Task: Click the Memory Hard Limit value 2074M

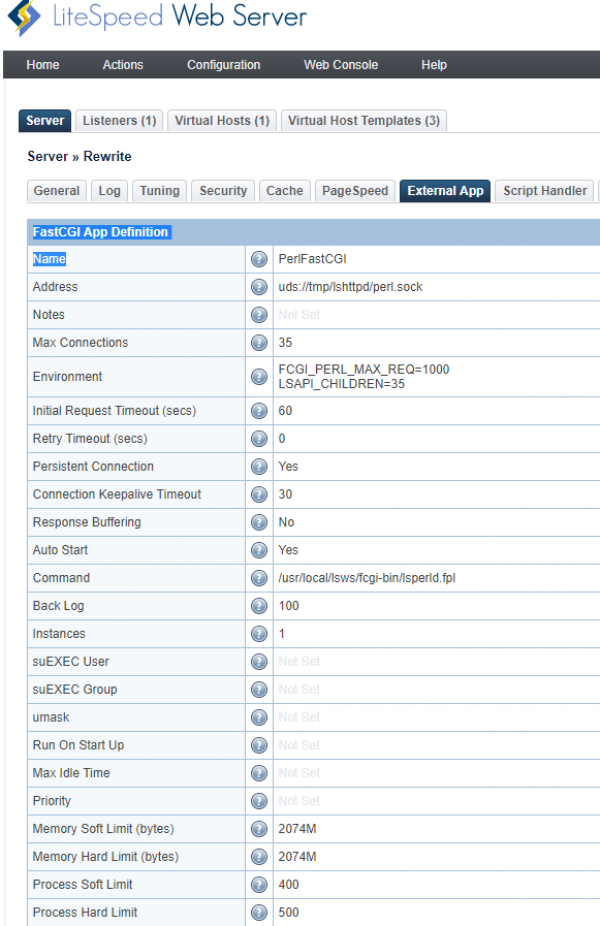Action: click(297, 856)
